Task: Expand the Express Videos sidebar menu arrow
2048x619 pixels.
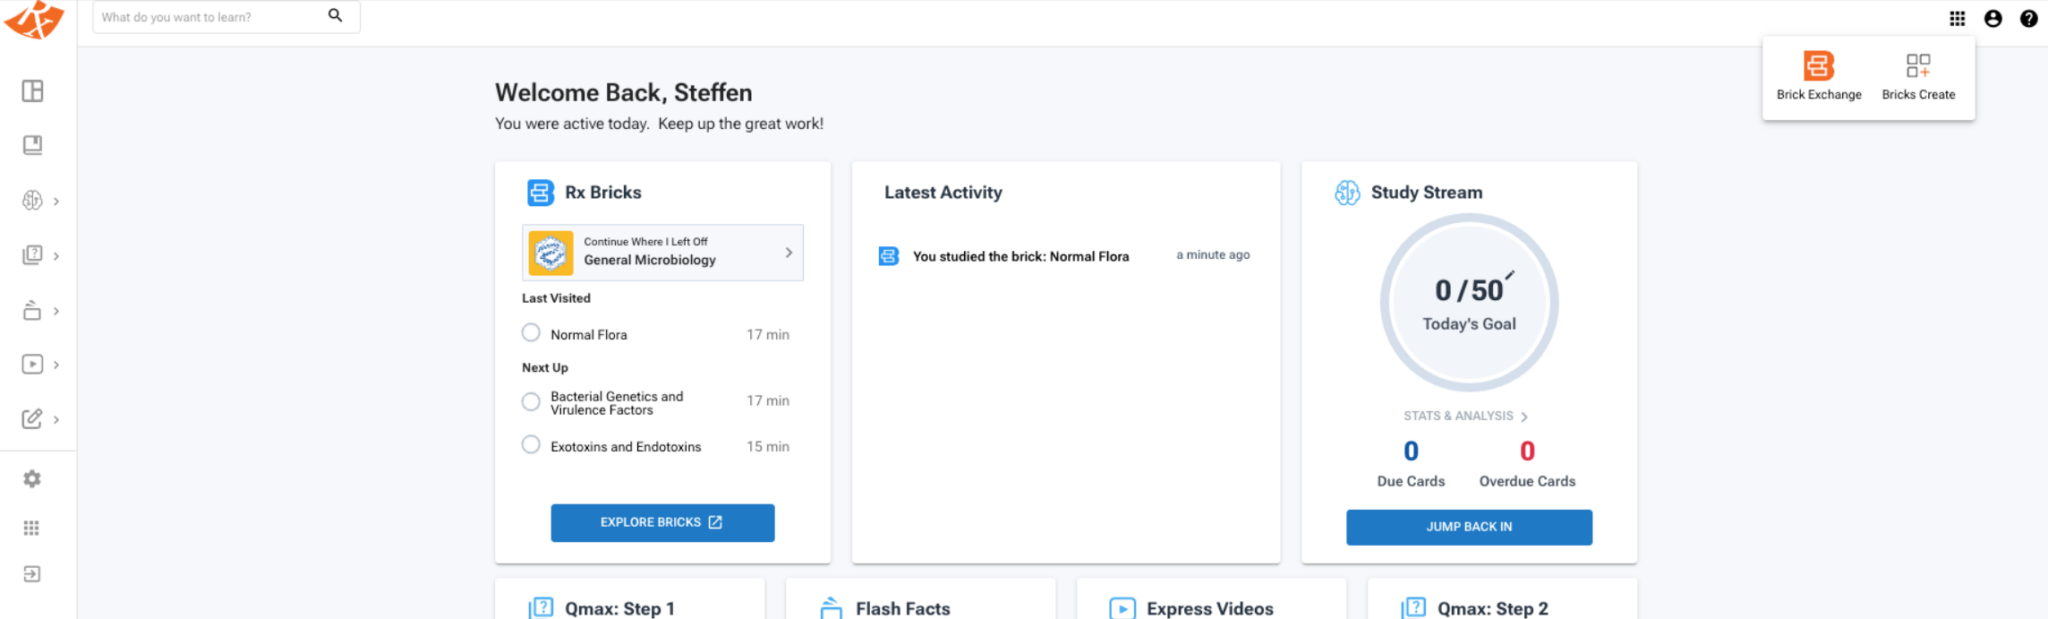Action: [56, 365]
